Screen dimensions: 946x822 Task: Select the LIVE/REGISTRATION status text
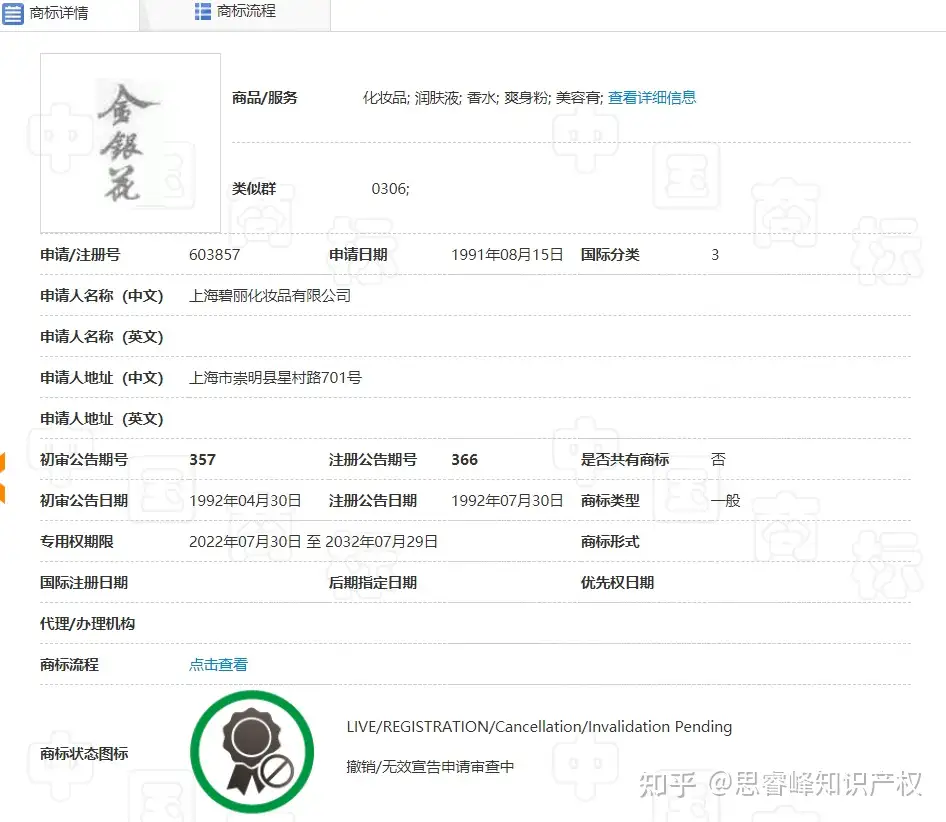coord(539,727)
